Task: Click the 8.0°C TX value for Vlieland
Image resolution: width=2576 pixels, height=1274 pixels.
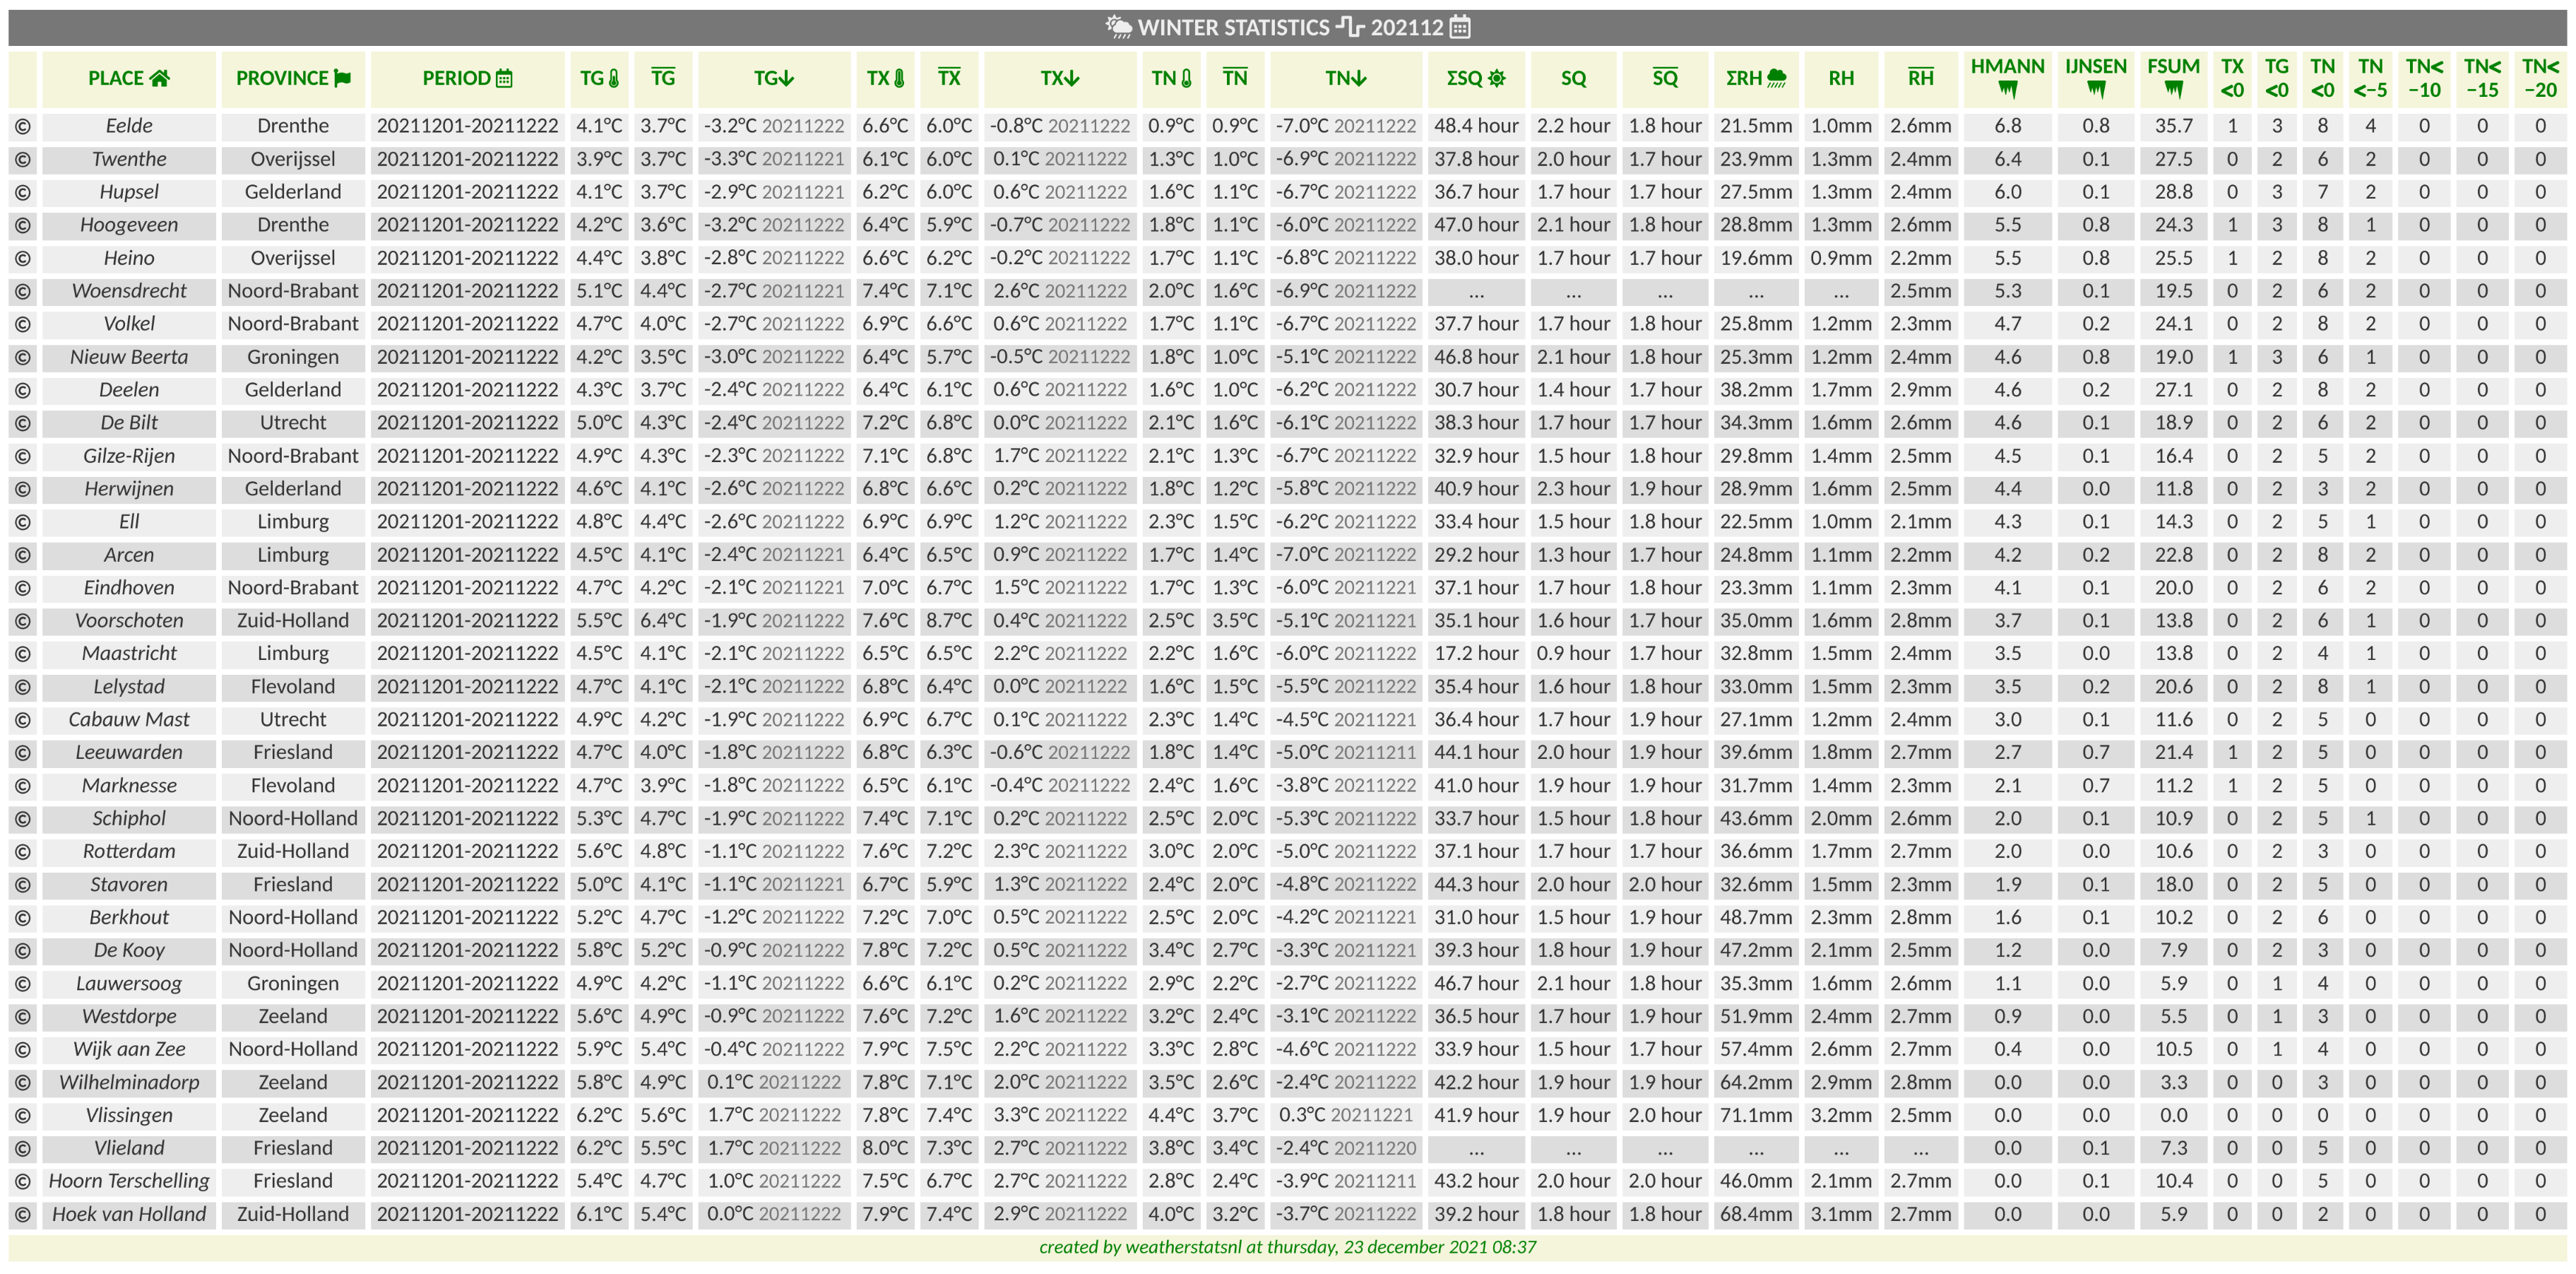Action: [x=885, y=1148]
